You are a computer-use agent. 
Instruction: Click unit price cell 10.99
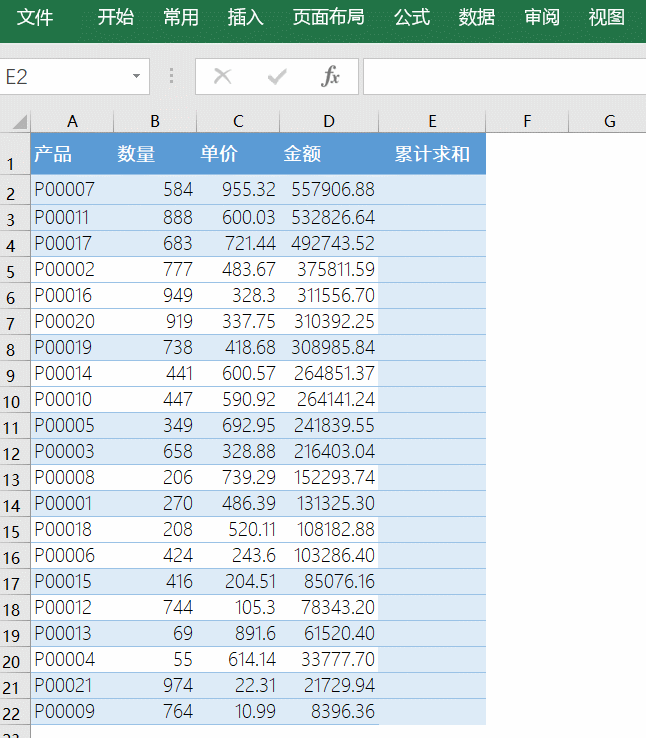click(x=238, y=712)
